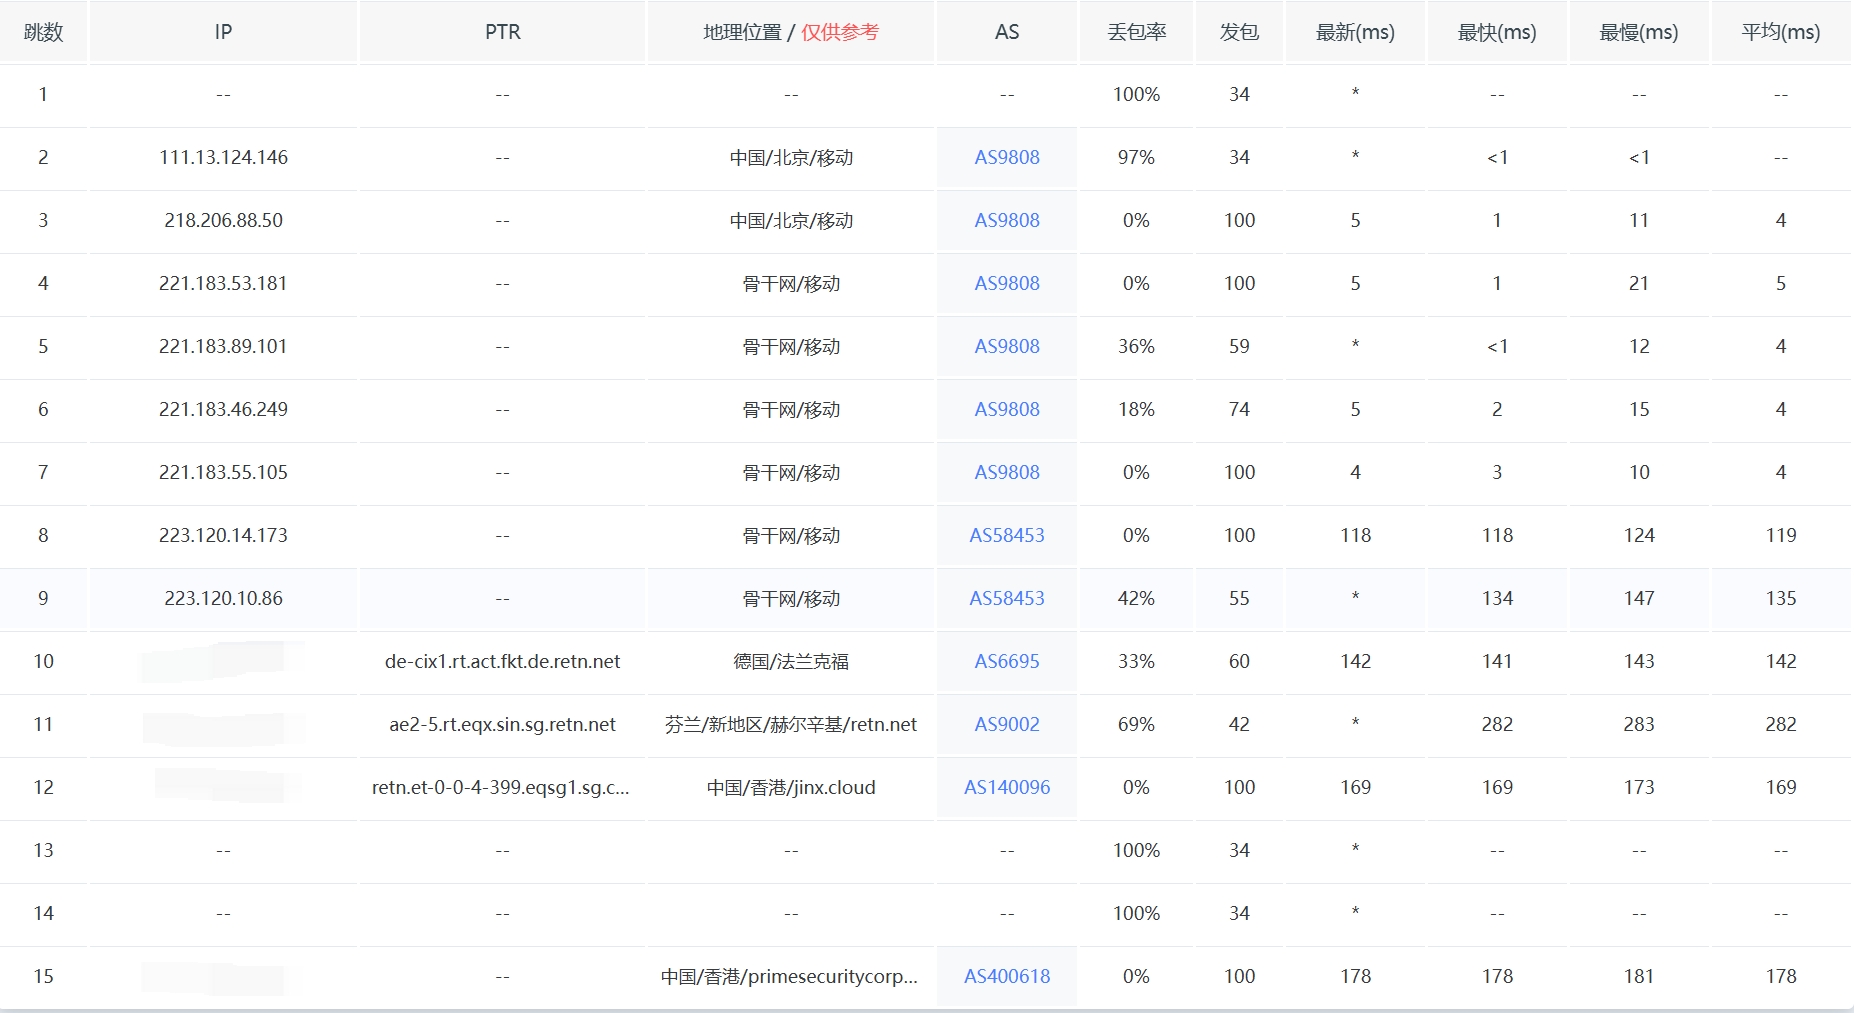The height and width of the screenshot is (1013, 1854).
Task: Click average time value 119
Action: click(x=1781, y=535)
